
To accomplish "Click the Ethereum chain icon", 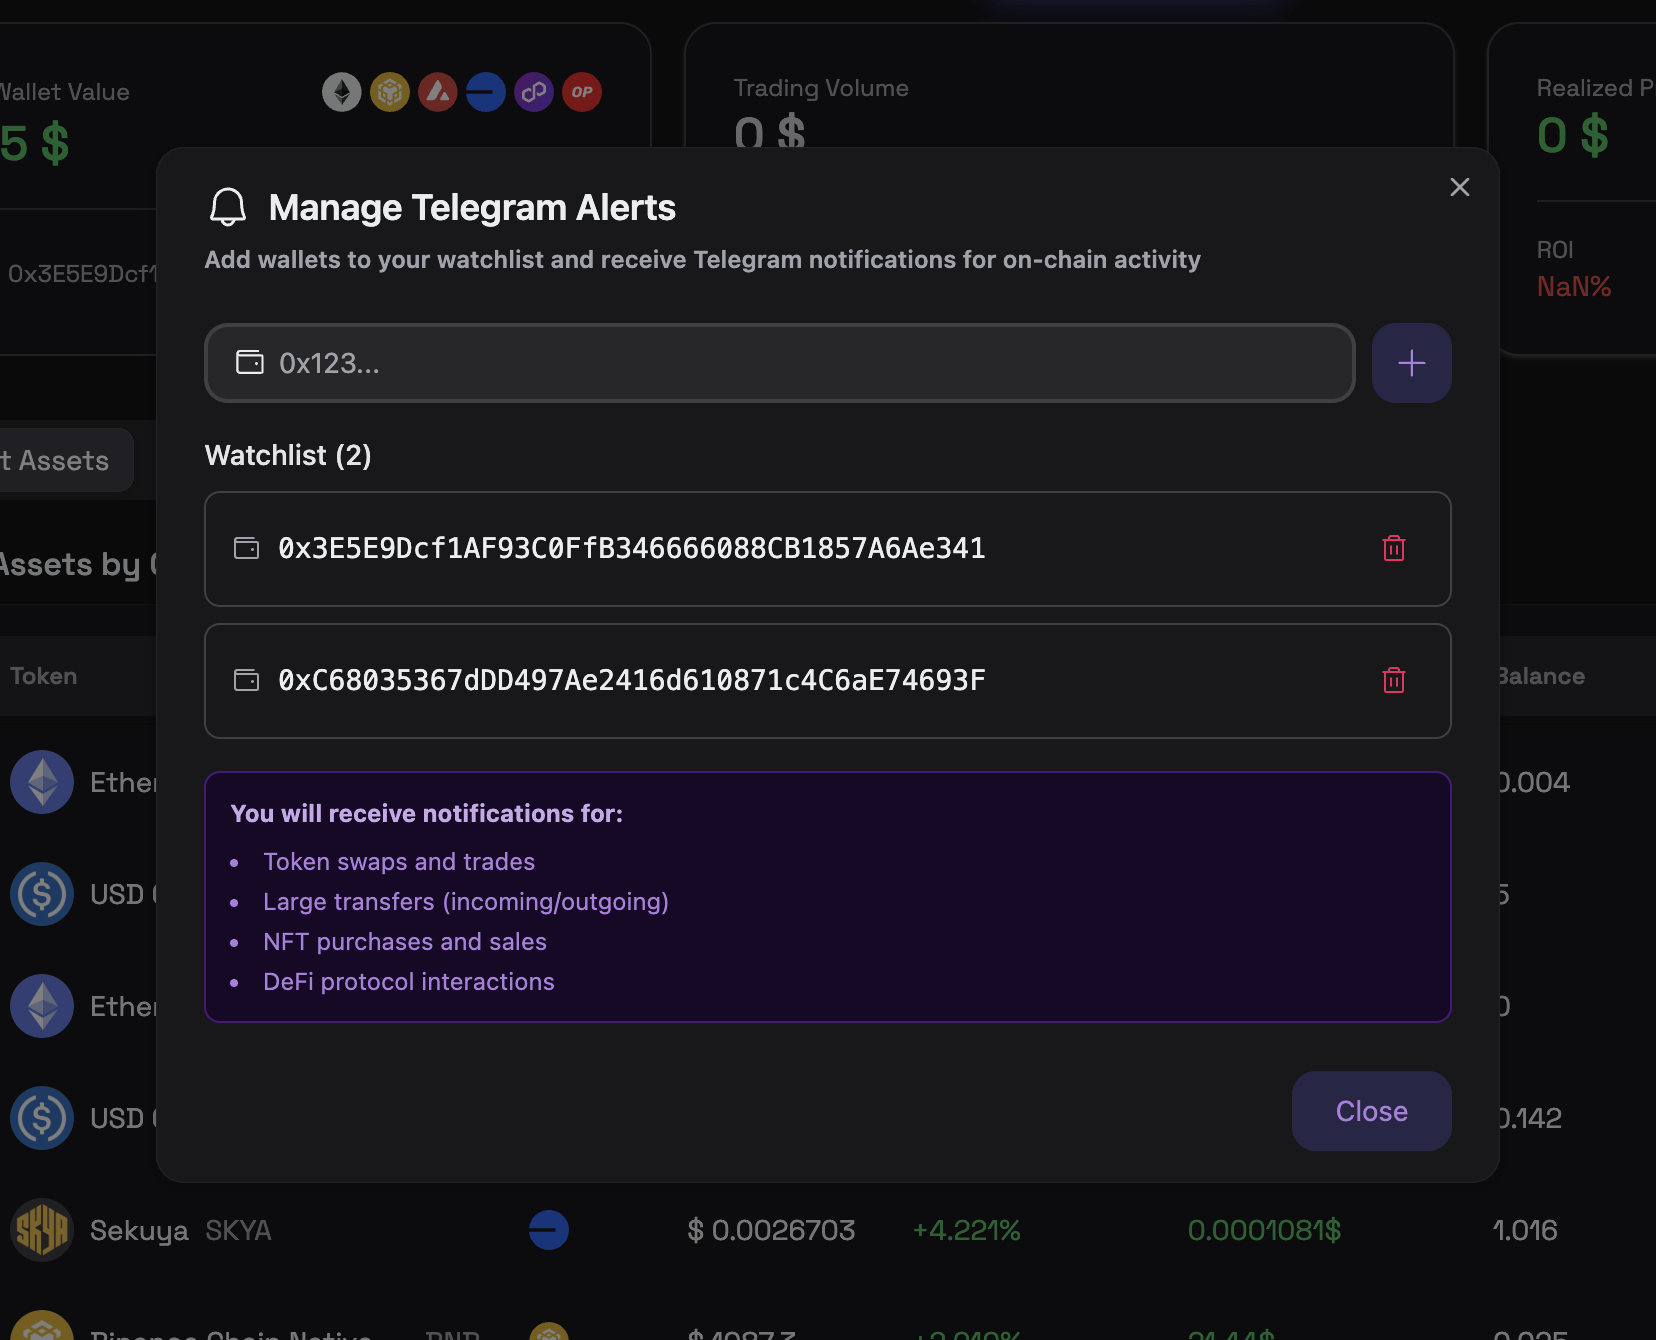I will pyautogui.click(x=341, y=92).
